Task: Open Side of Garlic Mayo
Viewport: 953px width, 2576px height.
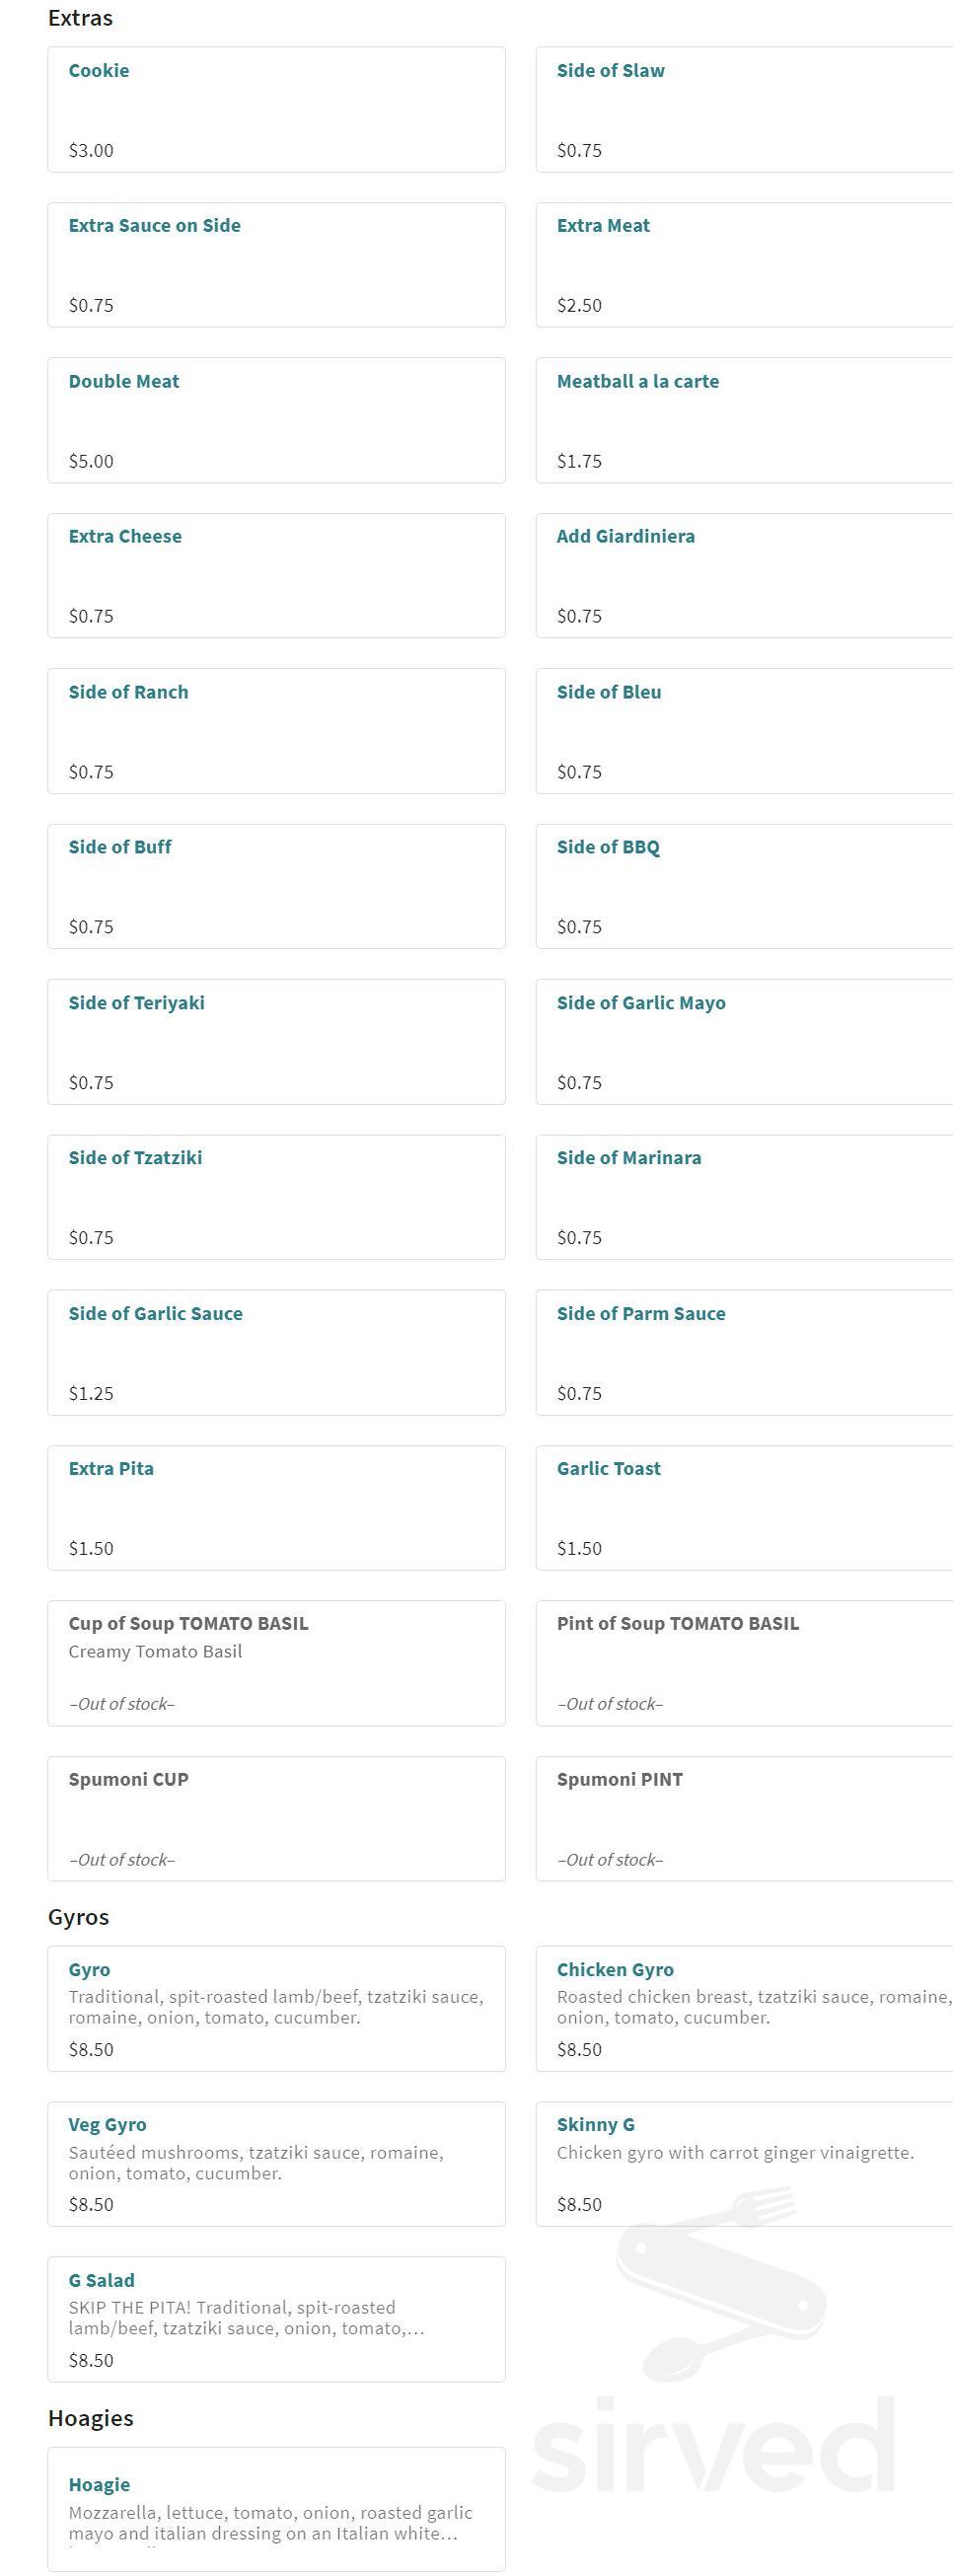Action: (x=744, y=1041)
